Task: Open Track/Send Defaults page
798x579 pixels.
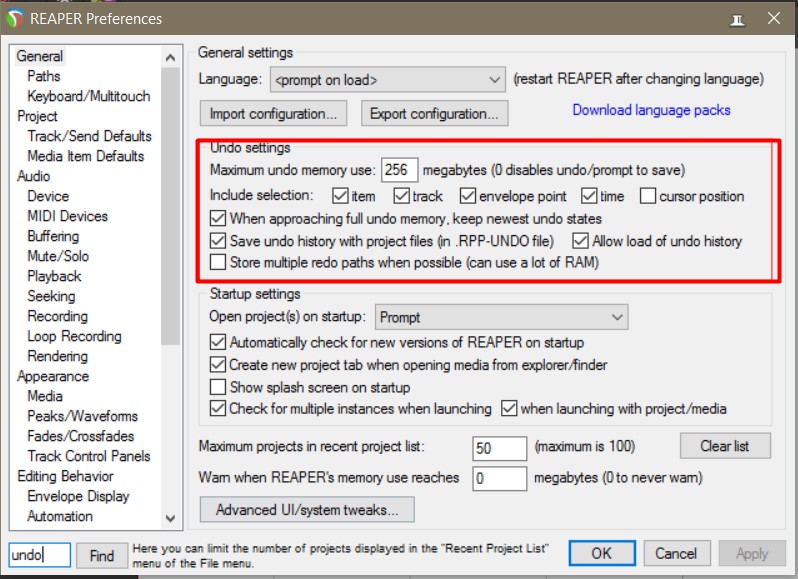Action: click(x=90, y=136)
